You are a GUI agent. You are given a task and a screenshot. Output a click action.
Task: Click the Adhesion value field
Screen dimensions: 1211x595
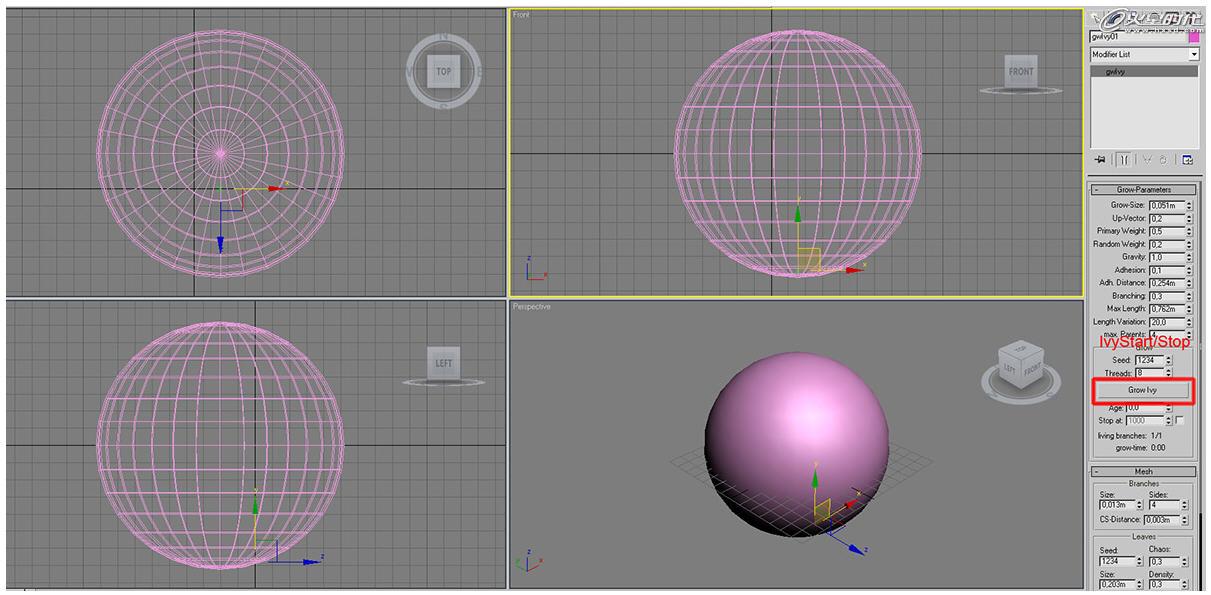tap(1167, 270)
